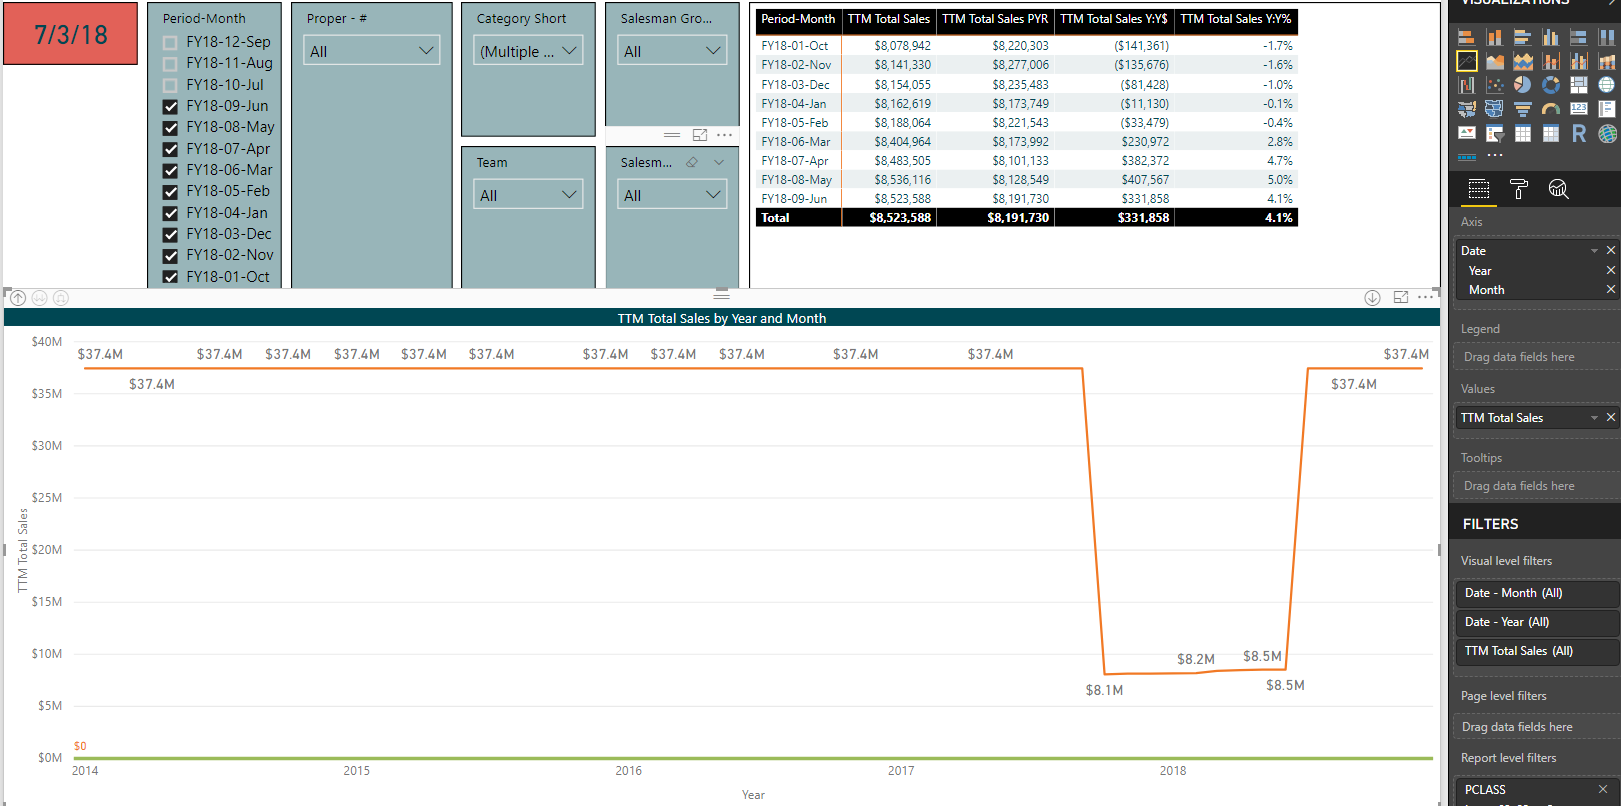The width and height of the screenshot is (1621, 806).
Task: Check the FY18-11-Aug period checkbox
Action: click(170, 63)
